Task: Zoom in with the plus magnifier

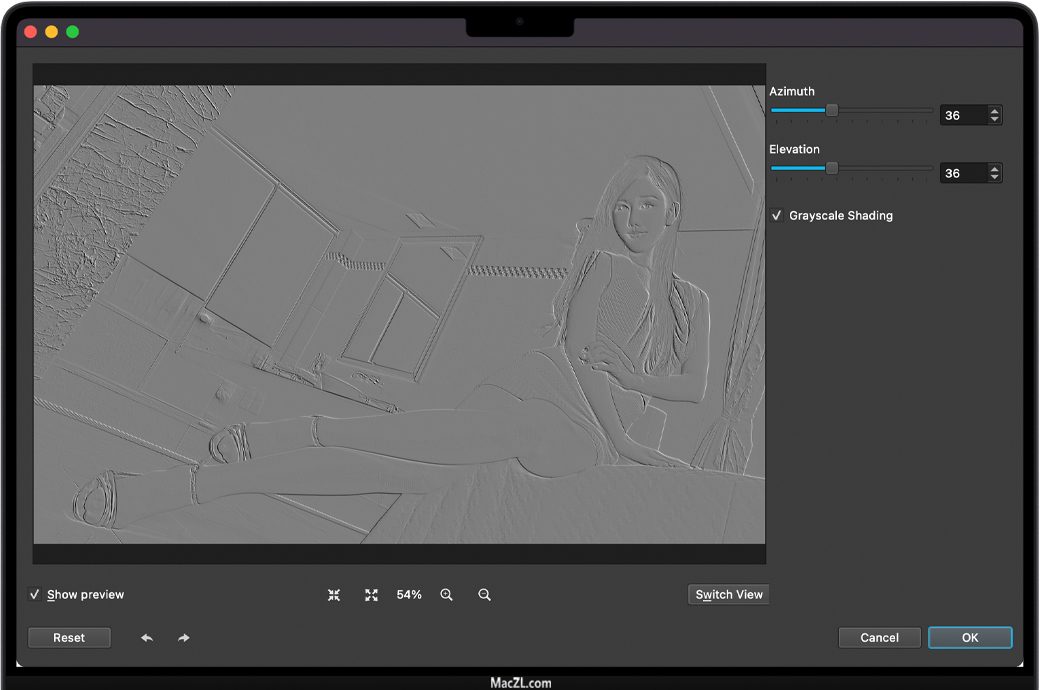Action: 447,595
